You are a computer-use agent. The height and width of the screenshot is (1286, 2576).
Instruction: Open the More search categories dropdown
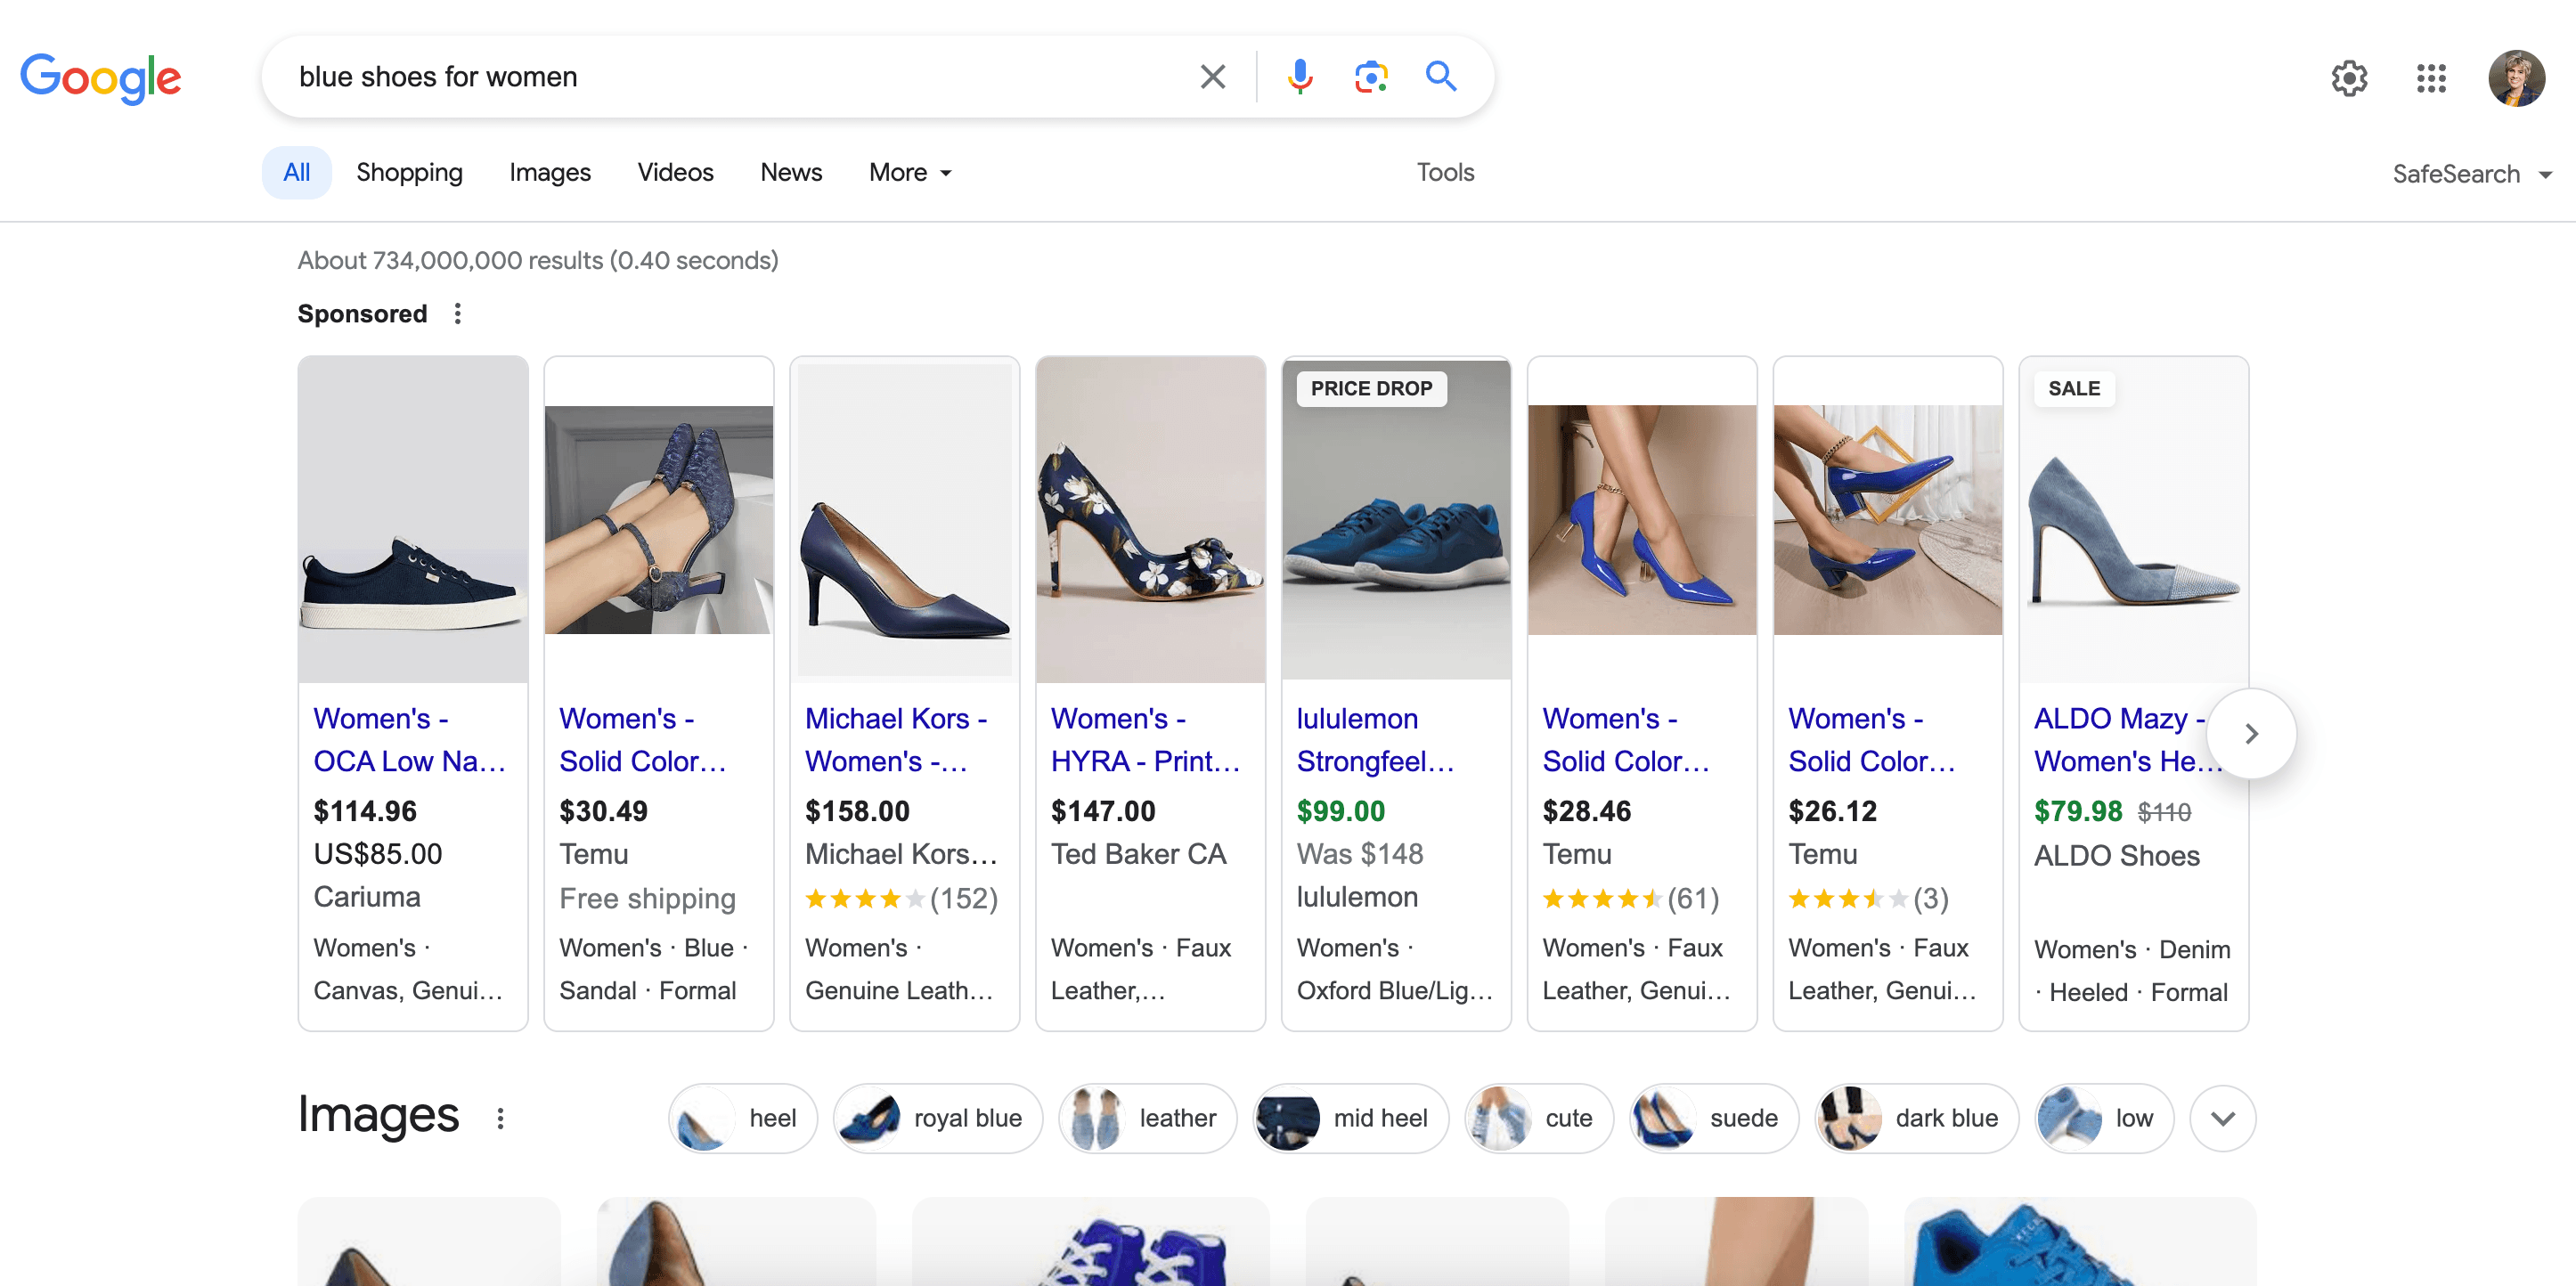908,172
